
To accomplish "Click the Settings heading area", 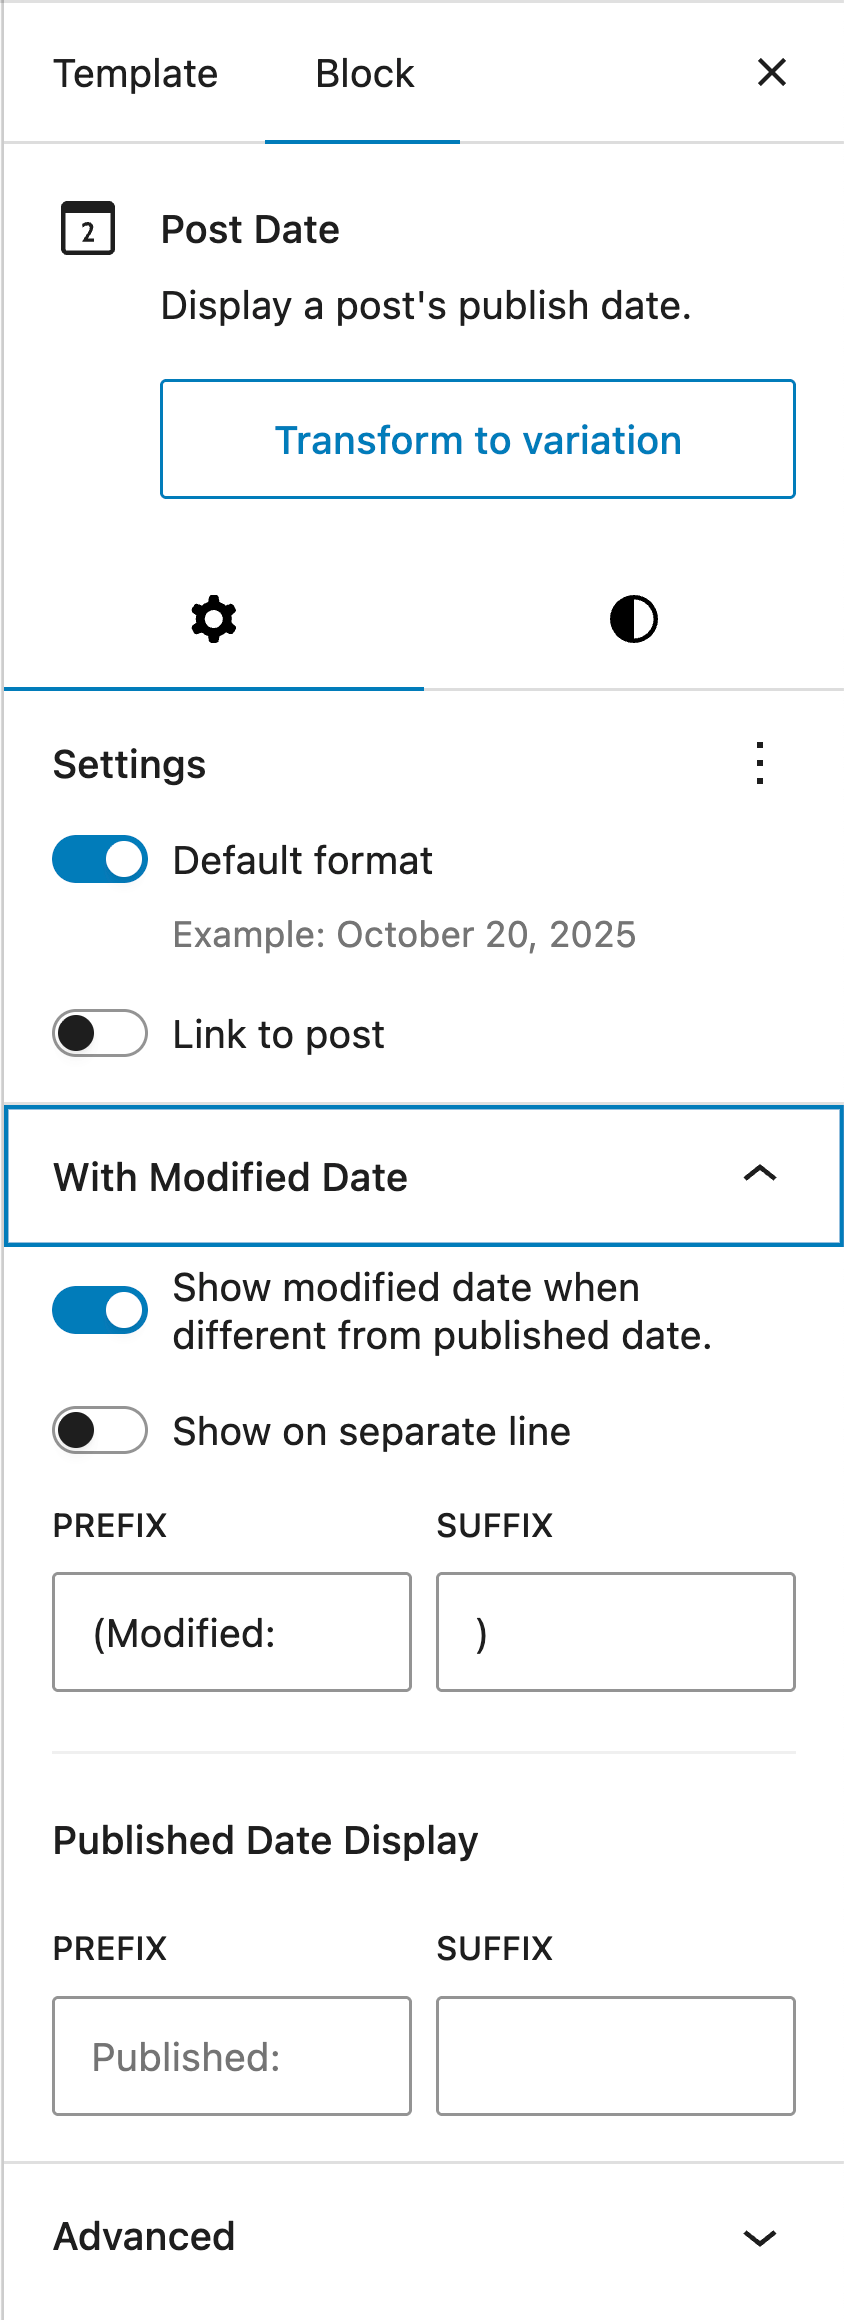I will (x=129, y=763).
